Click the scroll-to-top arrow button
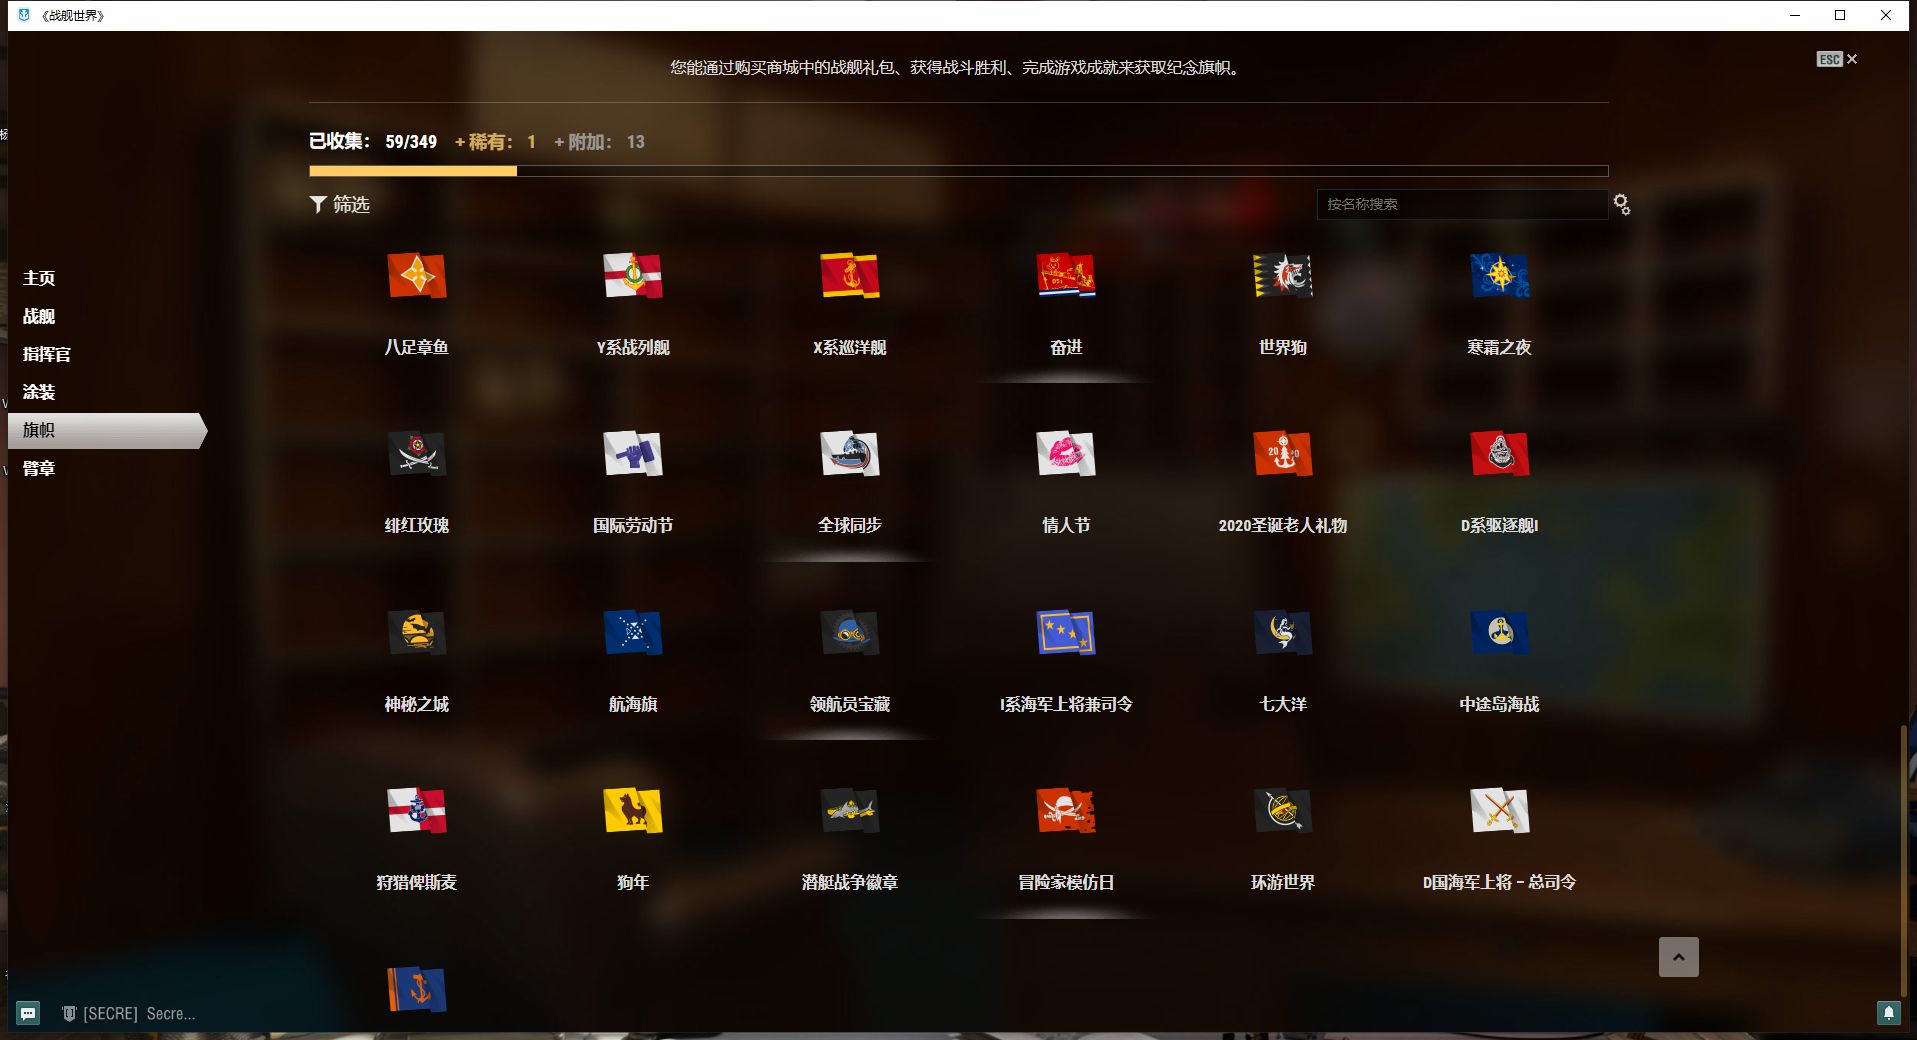 (1678, 957)
